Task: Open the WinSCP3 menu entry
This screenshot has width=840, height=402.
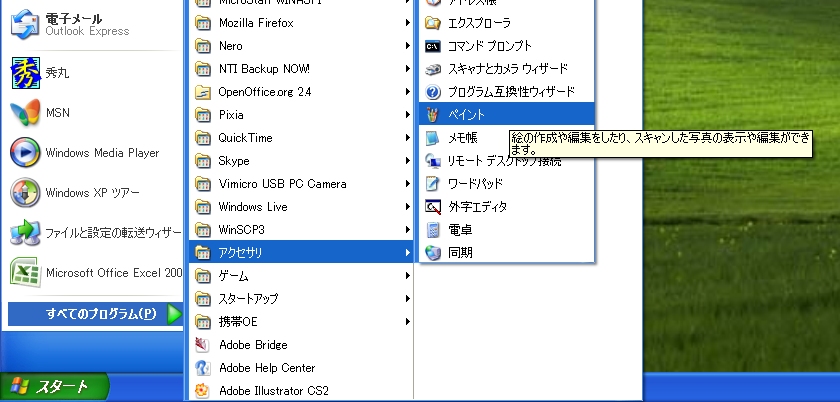Action: coord(301,230)
